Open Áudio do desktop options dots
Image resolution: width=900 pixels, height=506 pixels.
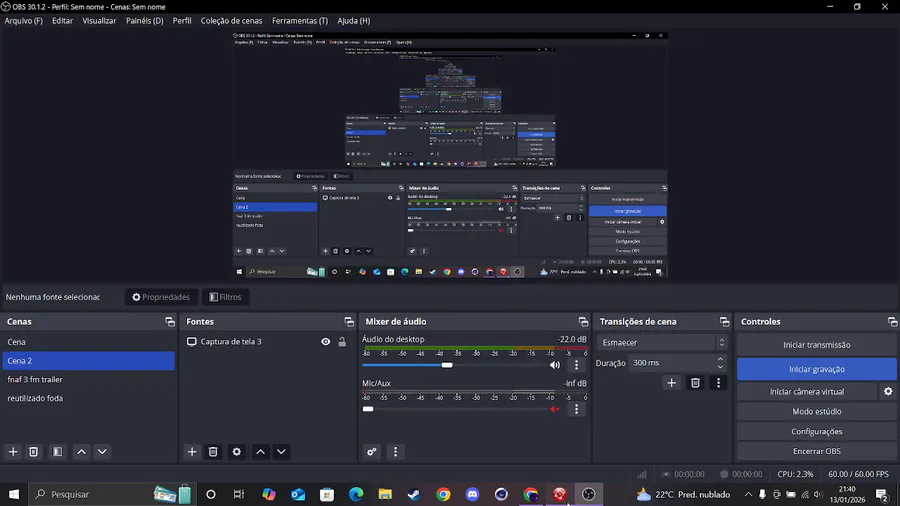coord(577,365)
